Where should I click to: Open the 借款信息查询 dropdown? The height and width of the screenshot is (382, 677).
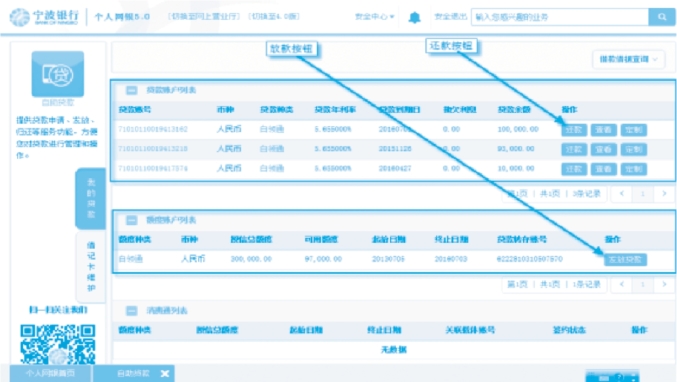click(x=629, y=59)
